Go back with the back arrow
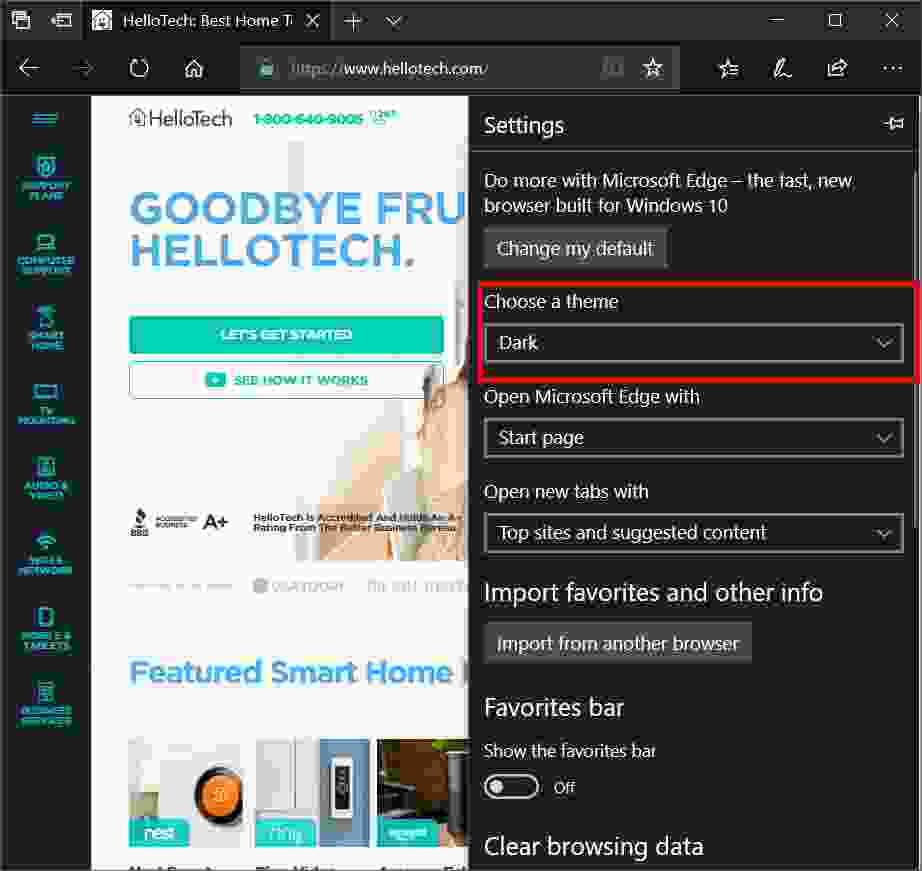Viewport: 922px width, 871px height. click(x=28, y=68)
